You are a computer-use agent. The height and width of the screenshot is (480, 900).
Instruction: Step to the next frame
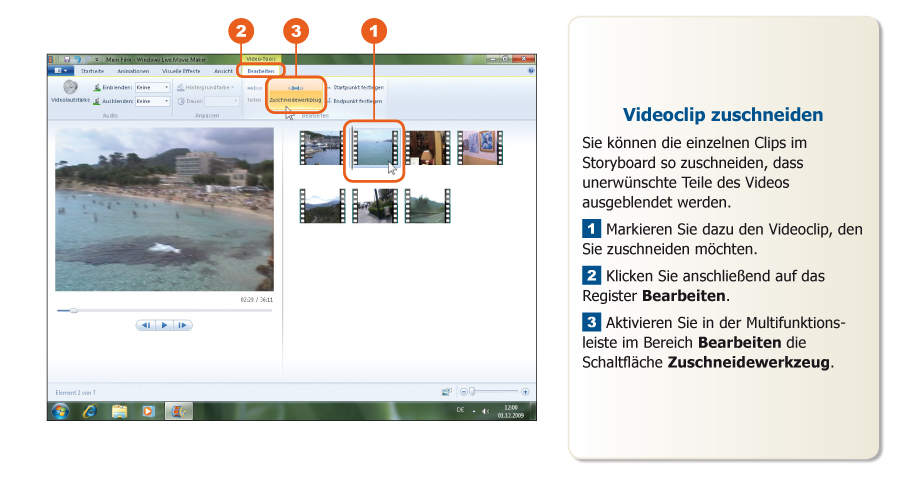[183, 325]
